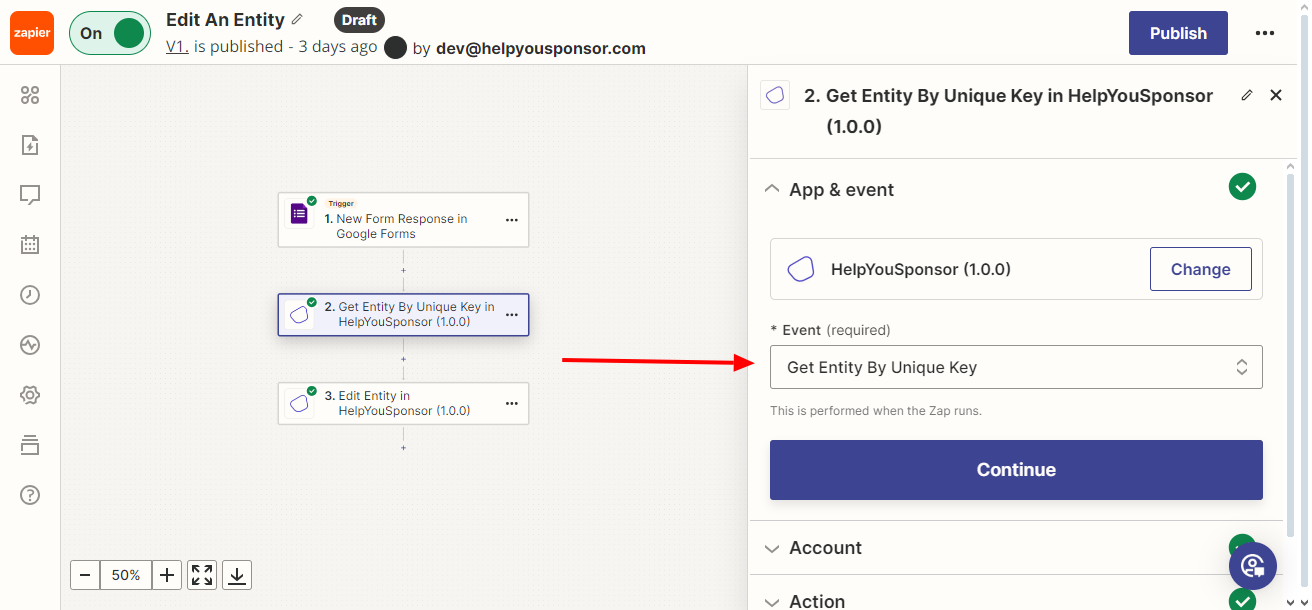
Task: Open the calendar icon in left sidebar
Action: coord(30,244)
